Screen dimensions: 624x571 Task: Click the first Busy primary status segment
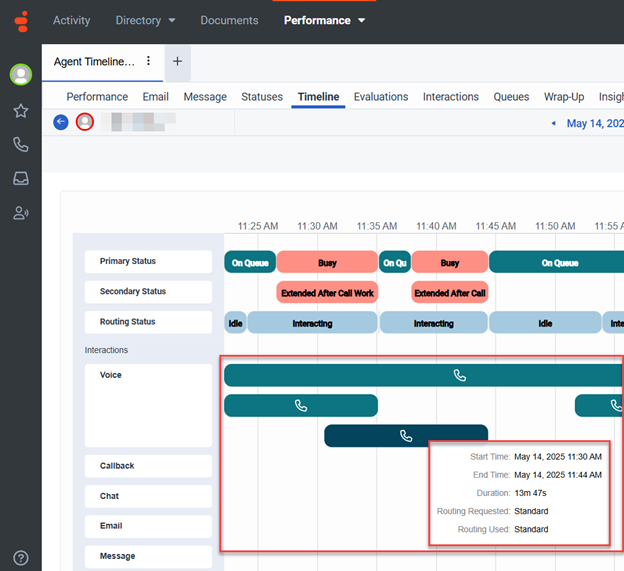point(327,263)
